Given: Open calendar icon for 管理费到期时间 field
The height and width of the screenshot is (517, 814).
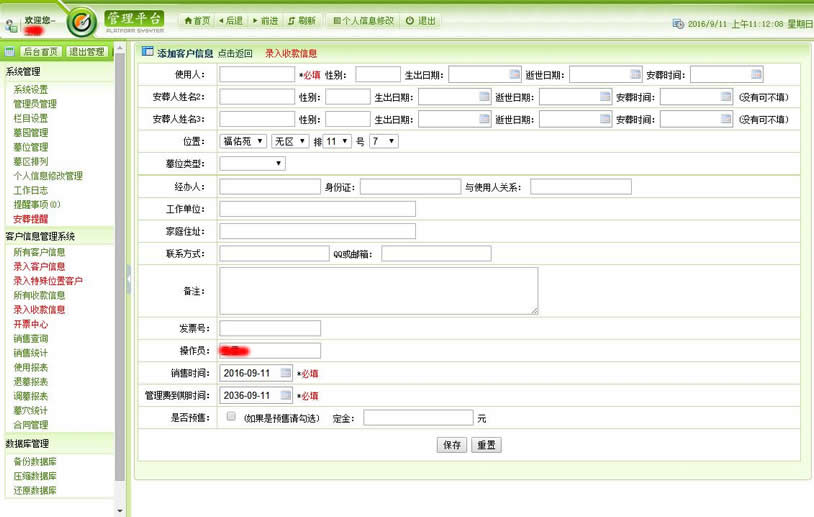Looking at the screenshot, I should click(x=285, y=395).
